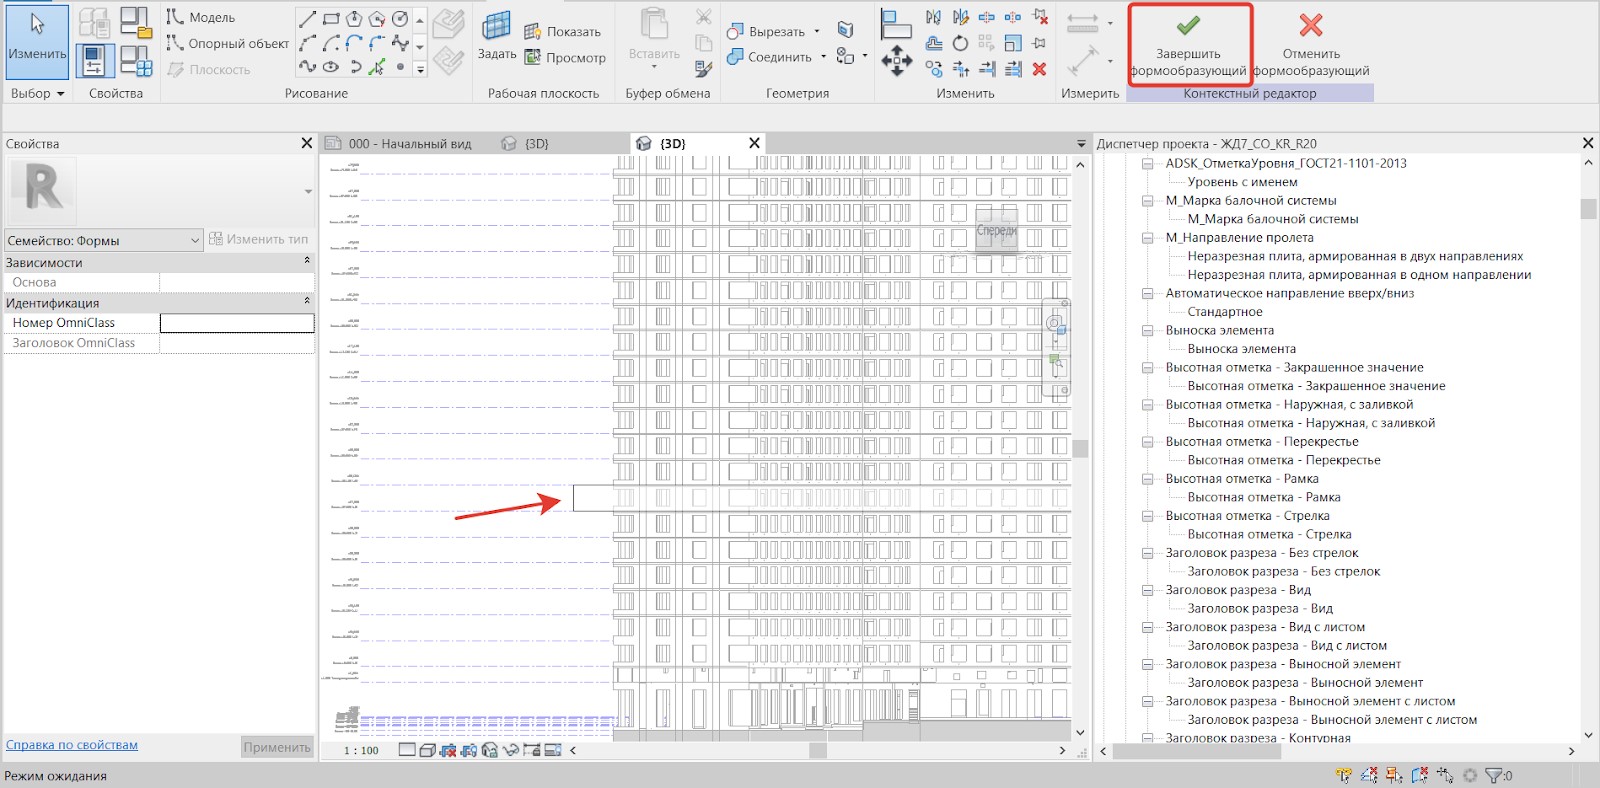Click the Номер OmniClass input field
The width and height of the screenshot is (1600, 788).
click(x=237, y=323)
